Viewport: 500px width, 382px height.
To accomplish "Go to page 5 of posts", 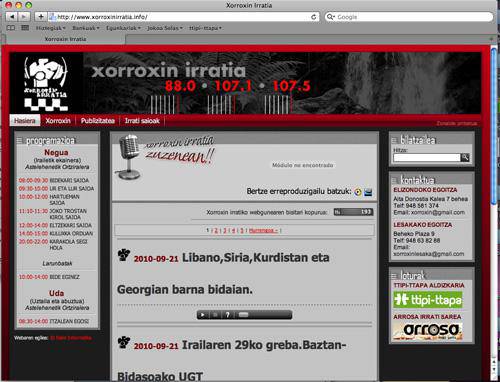I will 242,230.
